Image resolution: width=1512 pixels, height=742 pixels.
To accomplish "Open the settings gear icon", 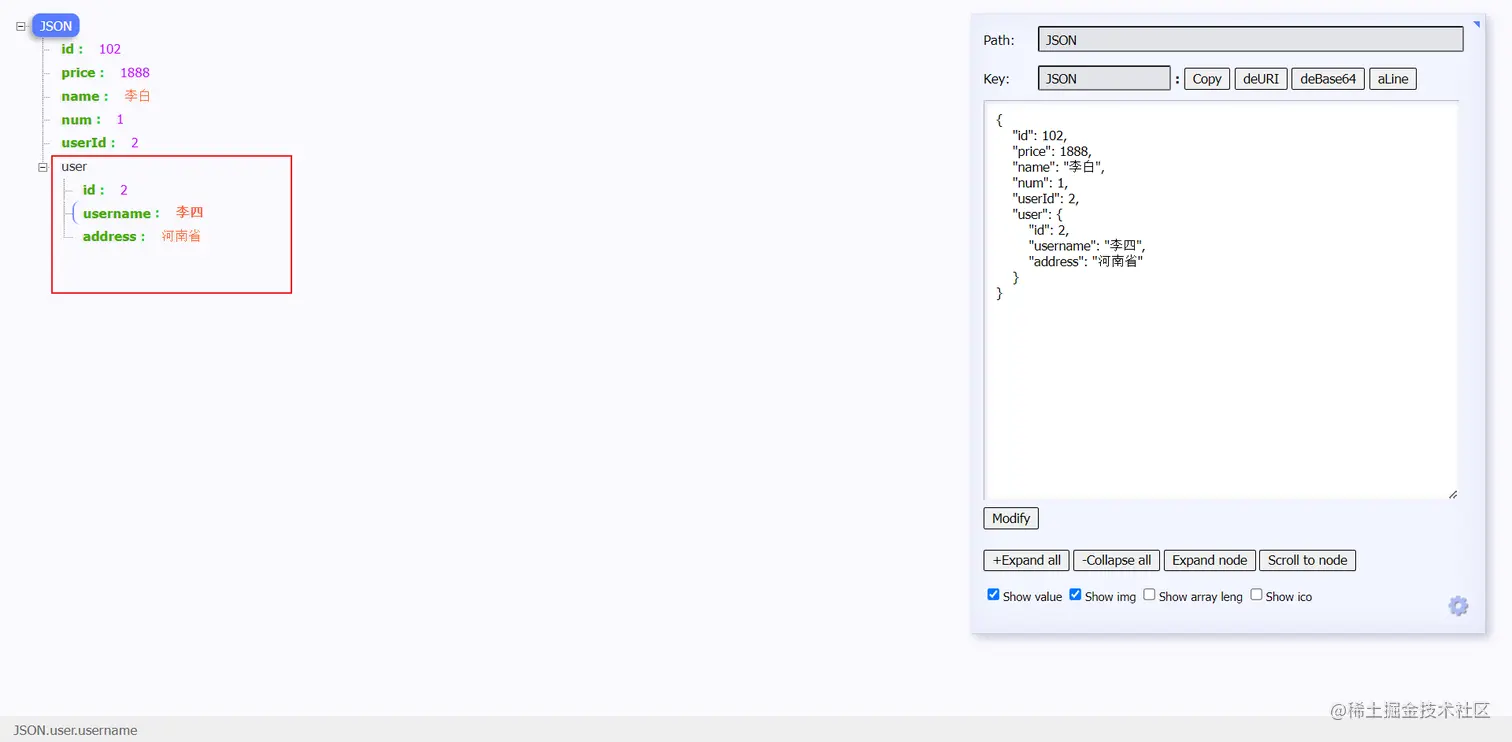I will (x=1458, y=605).
